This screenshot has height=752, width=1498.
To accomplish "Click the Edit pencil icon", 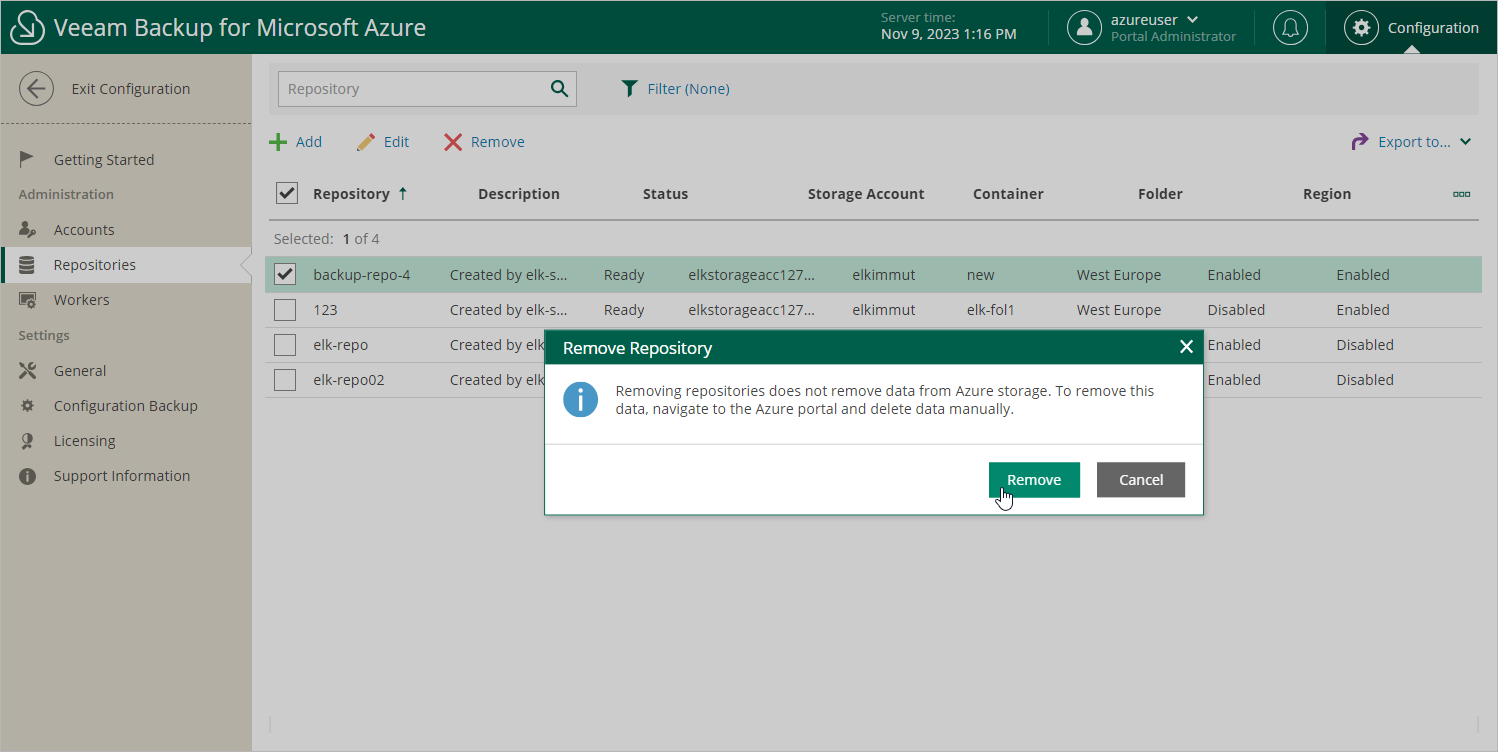I will pos(366,142).
